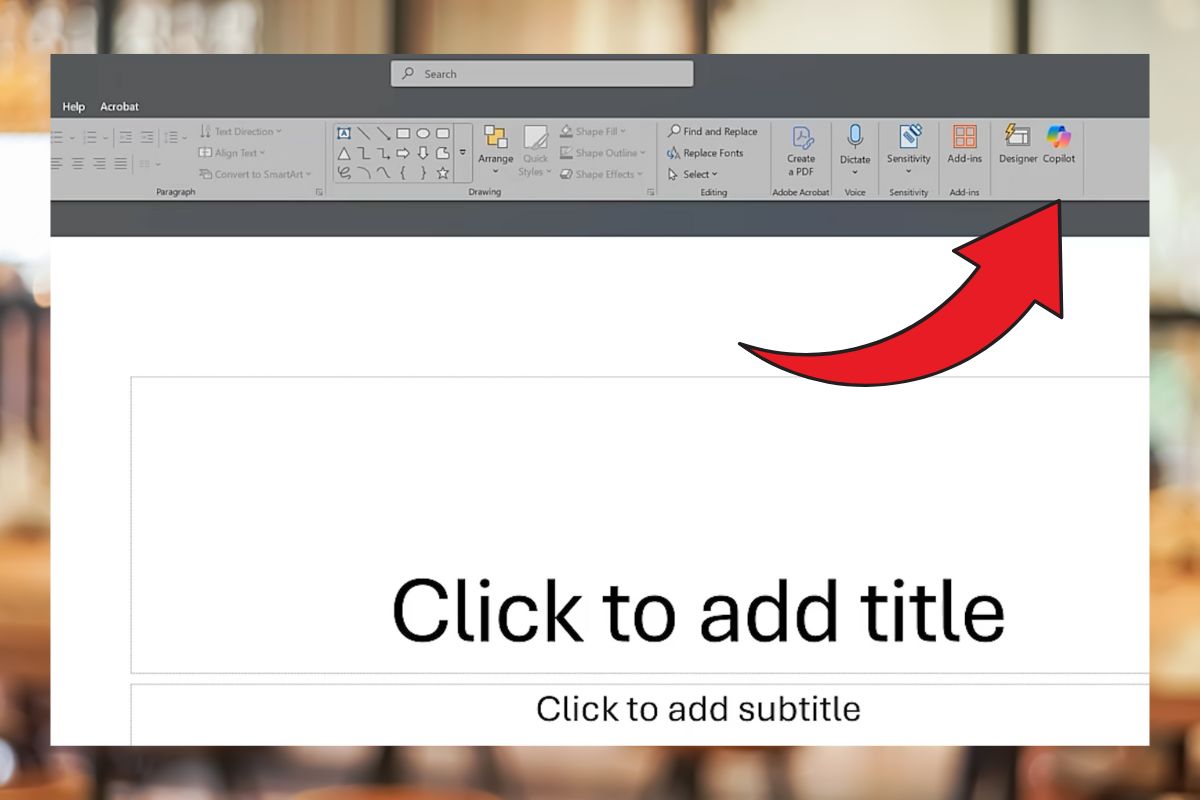Open the Arrange dropdown
This screenshot has height=800, width=1200.
click(x=495, y=151)
